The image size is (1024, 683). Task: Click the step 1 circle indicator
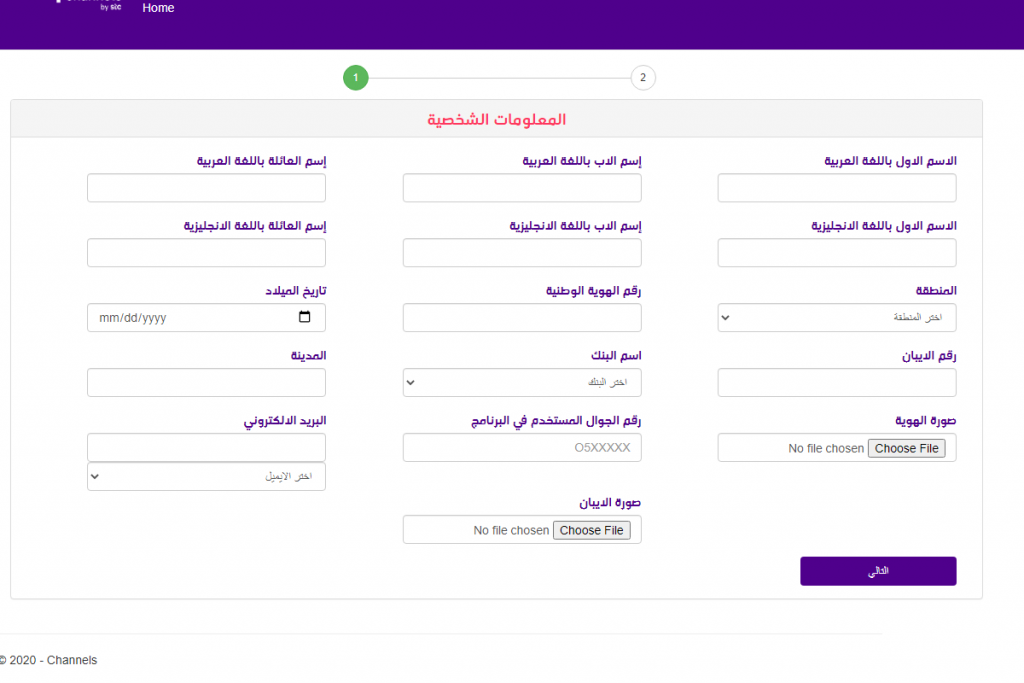pos(355,78)
